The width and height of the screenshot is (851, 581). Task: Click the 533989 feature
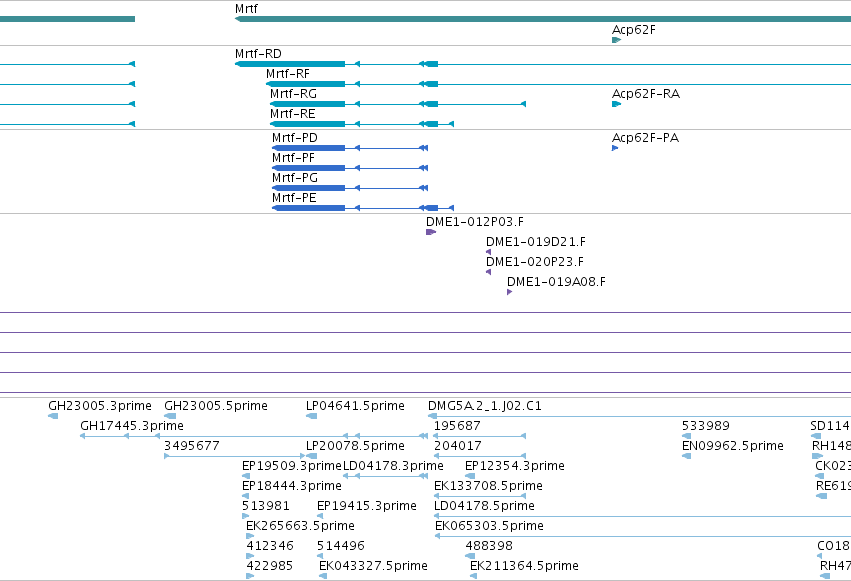tap(687, 436)
